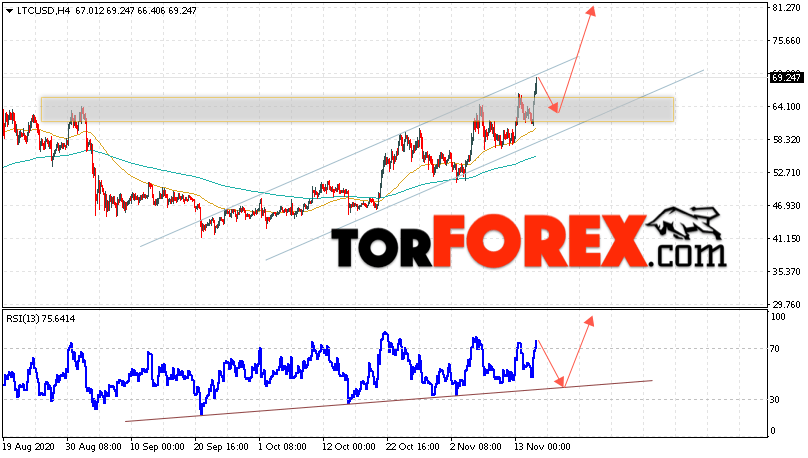Click the upper red forecast arrowhead
Image resolution: width=808 pixels, height=458 pixels.
[591, 11]
